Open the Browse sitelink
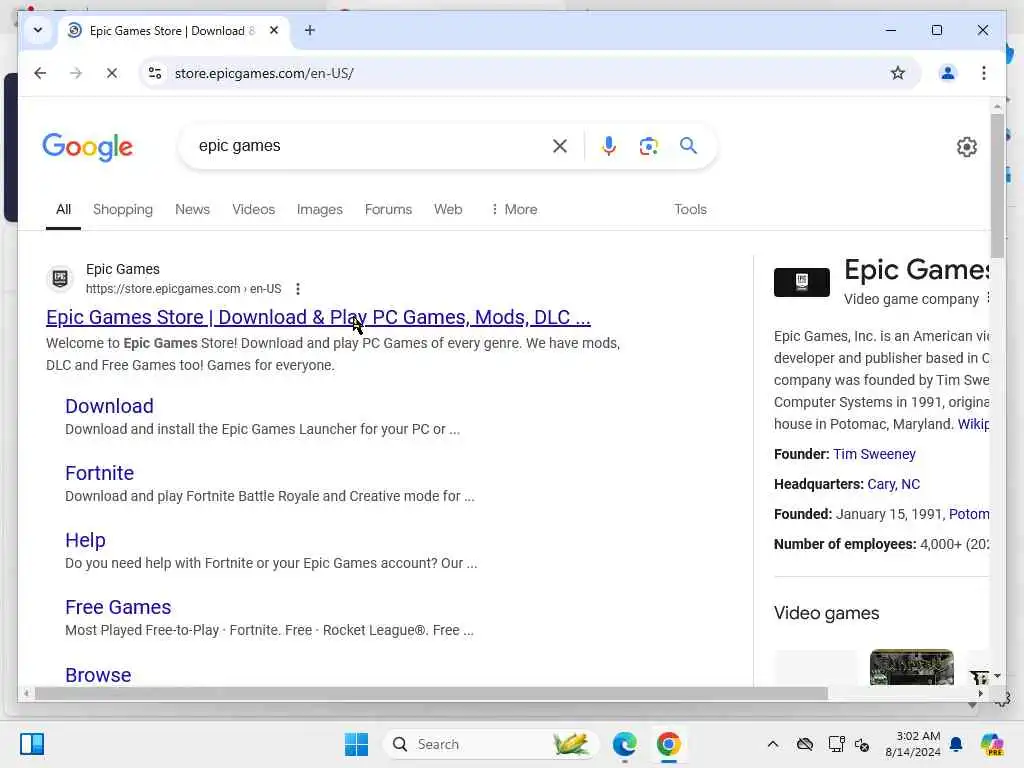 [98, 675]
